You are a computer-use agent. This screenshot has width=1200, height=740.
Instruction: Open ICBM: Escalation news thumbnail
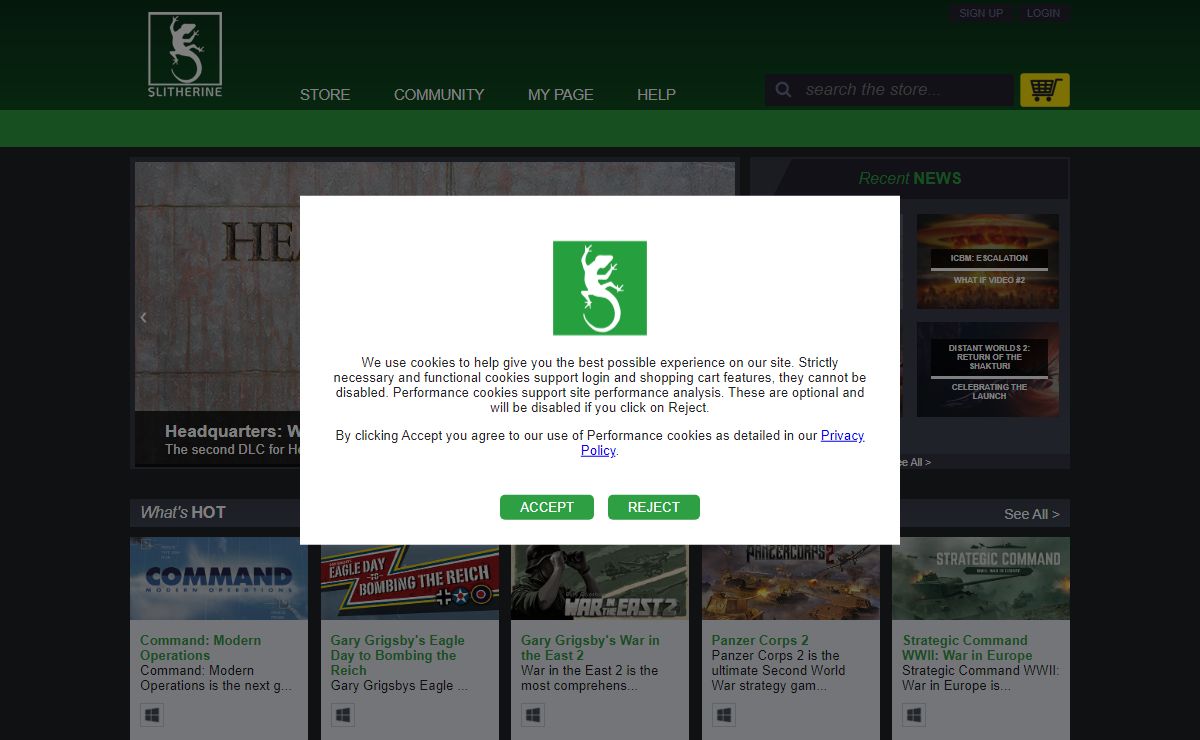988,261
